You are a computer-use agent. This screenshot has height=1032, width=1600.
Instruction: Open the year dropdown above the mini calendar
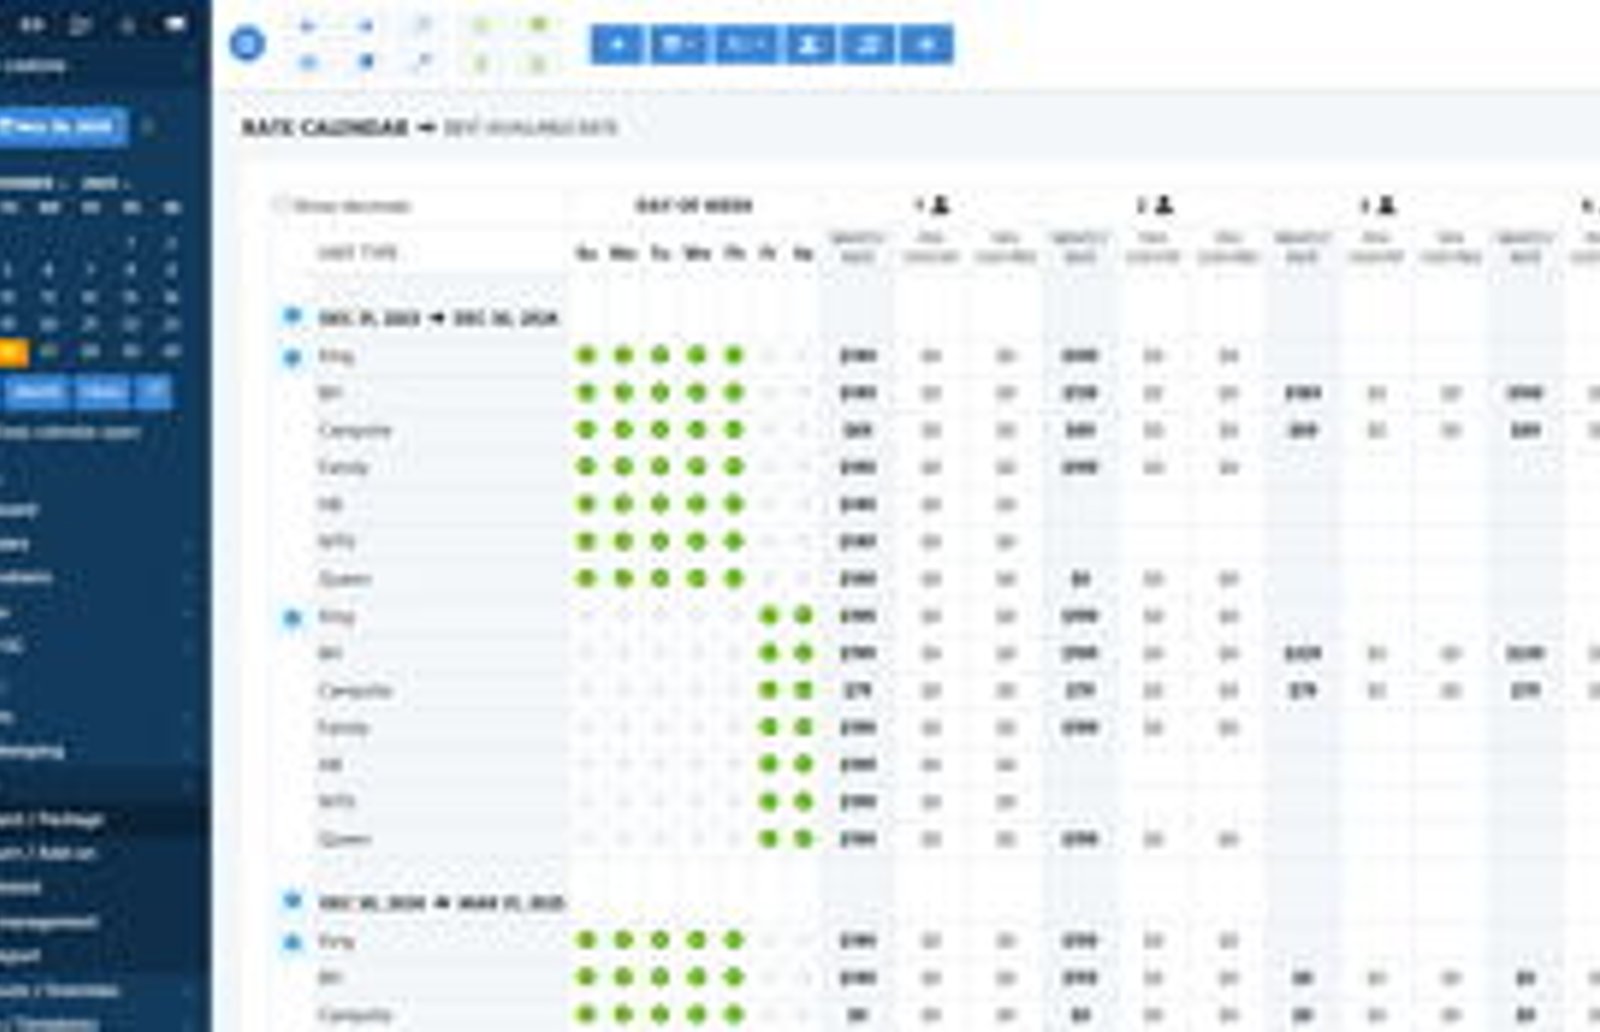(x=105, y=184)
